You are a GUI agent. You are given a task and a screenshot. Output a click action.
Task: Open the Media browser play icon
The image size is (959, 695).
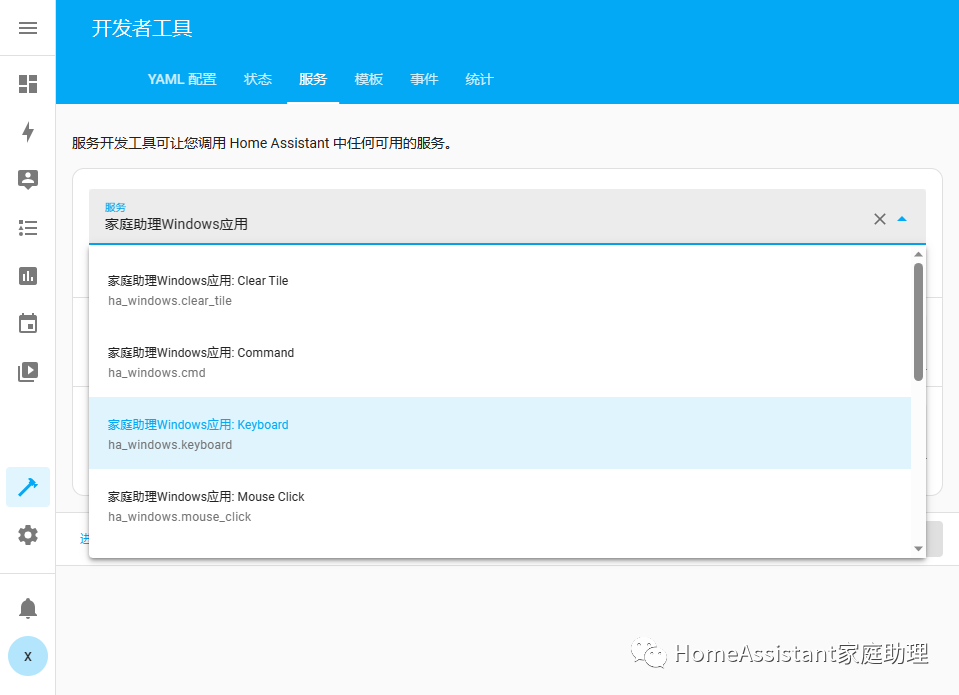tap(28, 371)
